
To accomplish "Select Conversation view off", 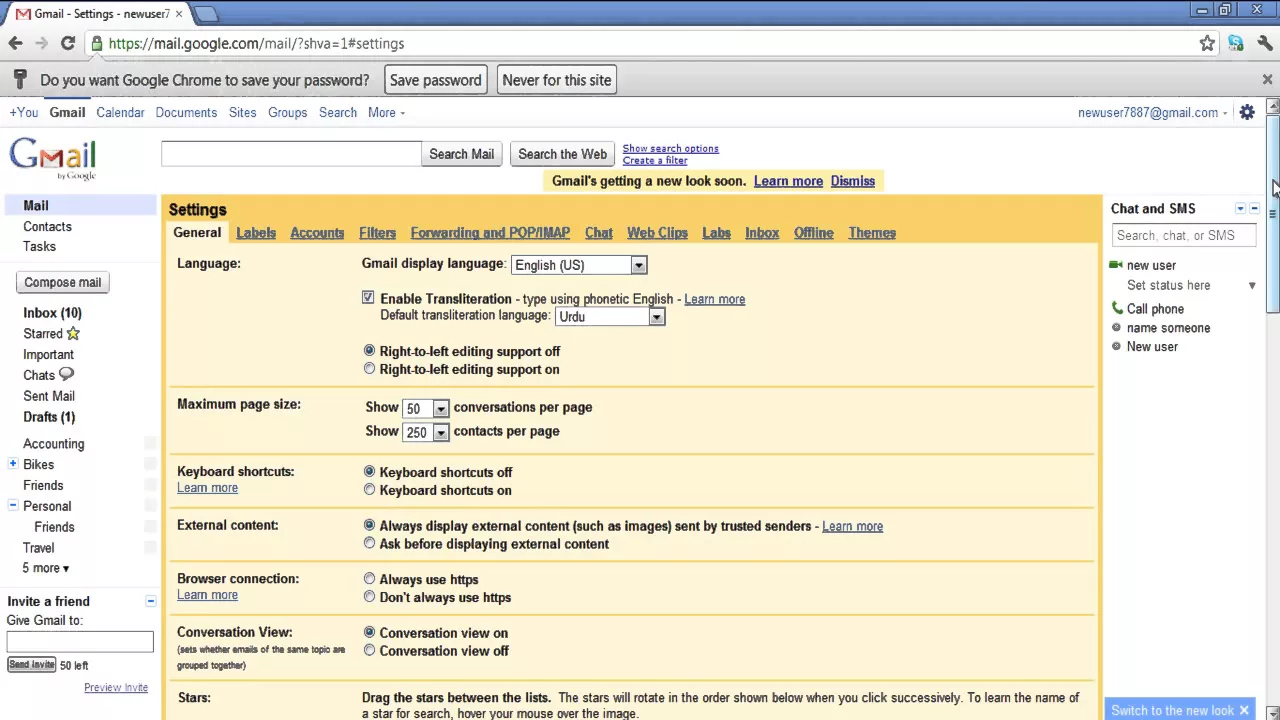I will 369,650.
